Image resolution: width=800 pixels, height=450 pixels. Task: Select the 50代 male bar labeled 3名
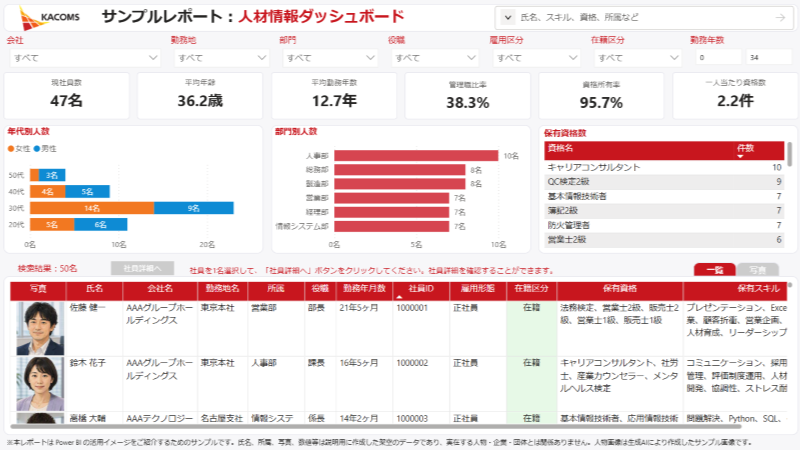tap(52, 175)
